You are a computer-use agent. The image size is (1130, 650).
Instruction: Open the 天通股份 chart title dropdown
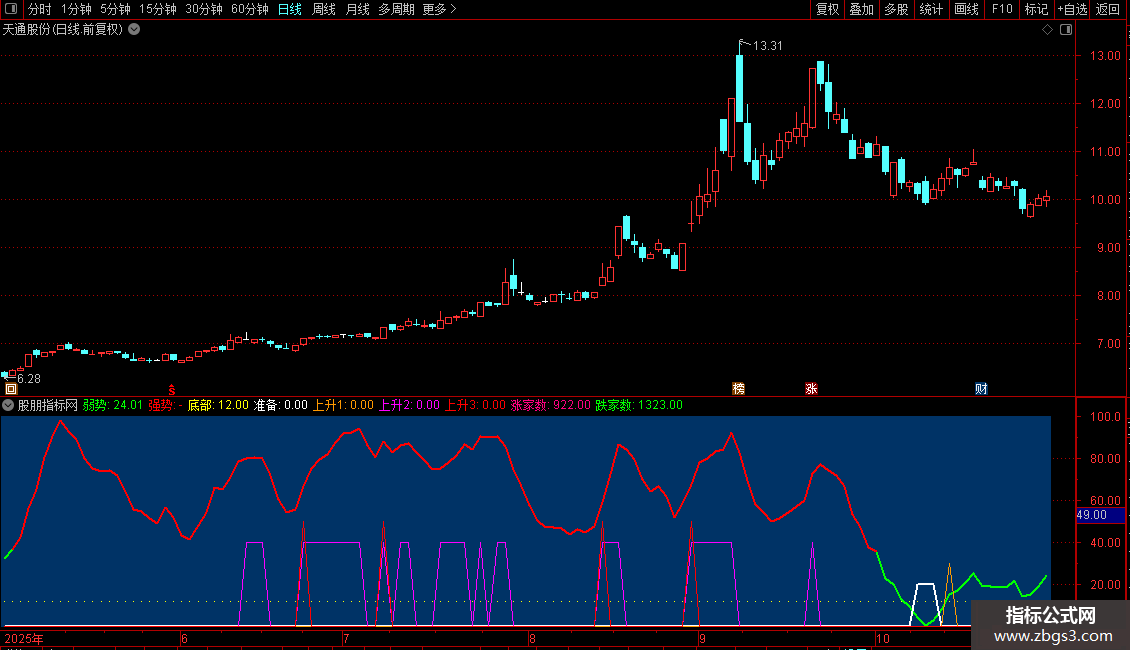[134, 30]
